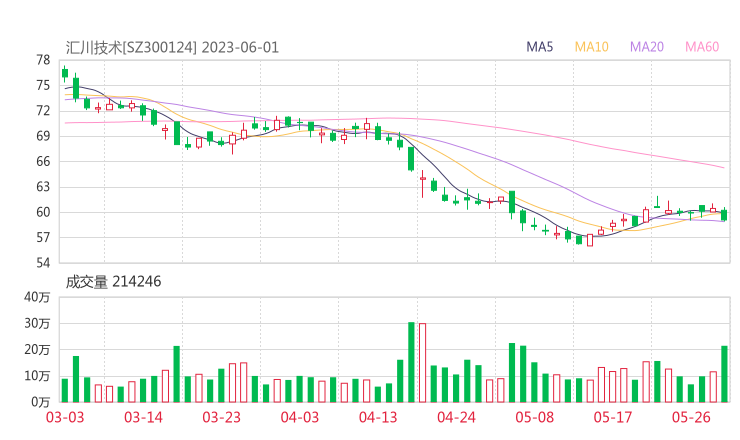Click the 75 price axis label
740x440 pixels.
tap(43, 85)
